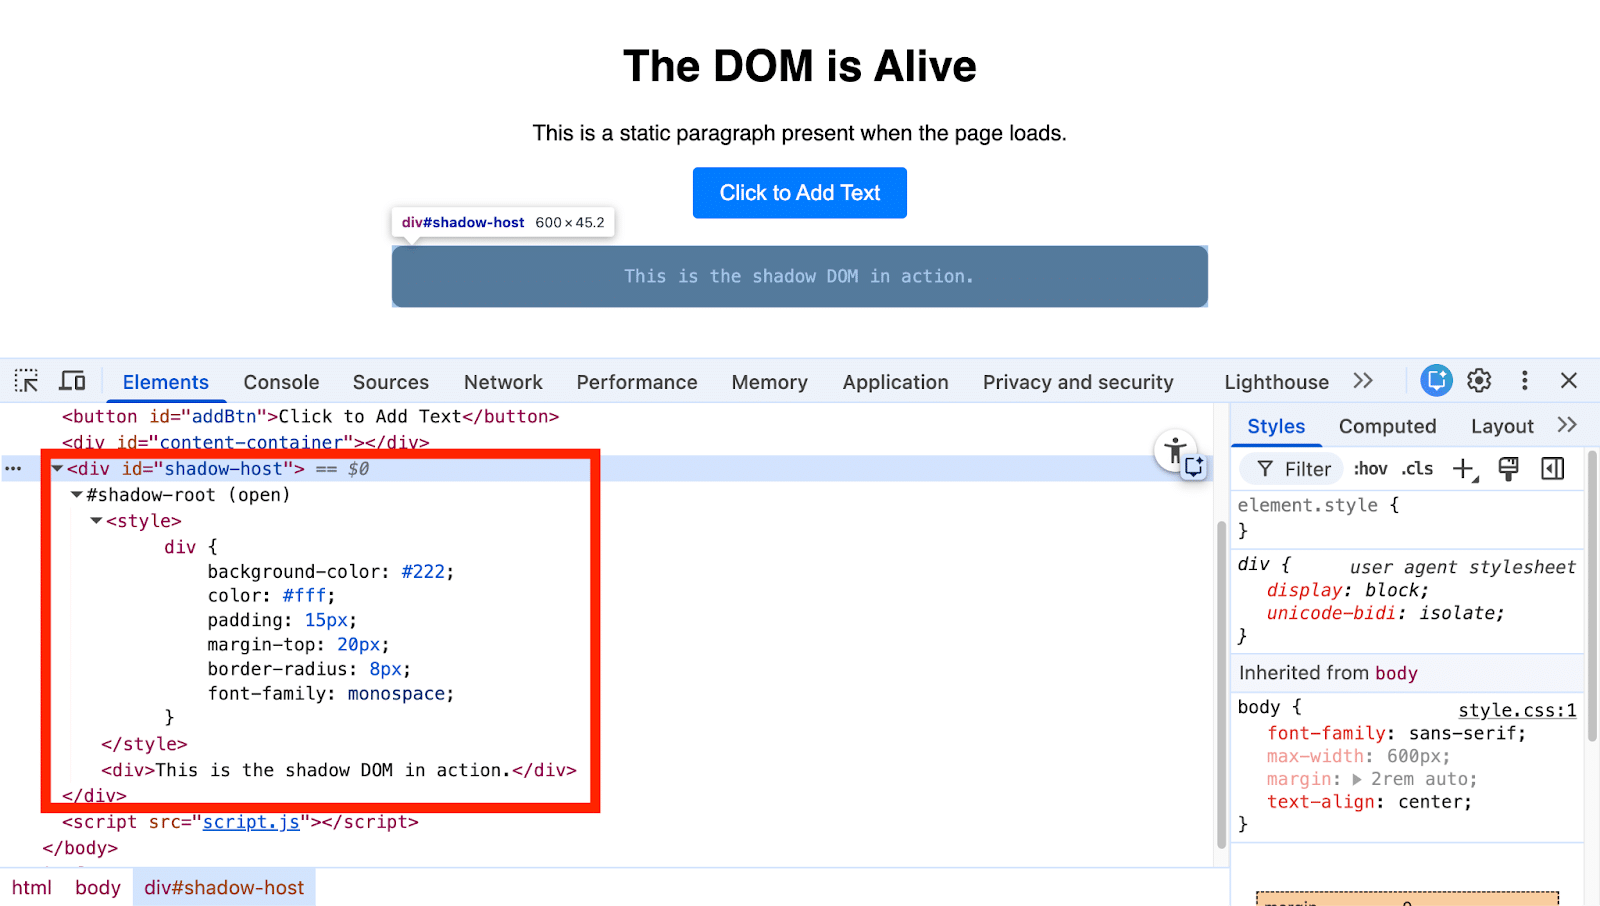This screenshot has width=1600, height=906.
Task: Toggle rendering emulations paintbrush icon
Action: (1508, 468)
